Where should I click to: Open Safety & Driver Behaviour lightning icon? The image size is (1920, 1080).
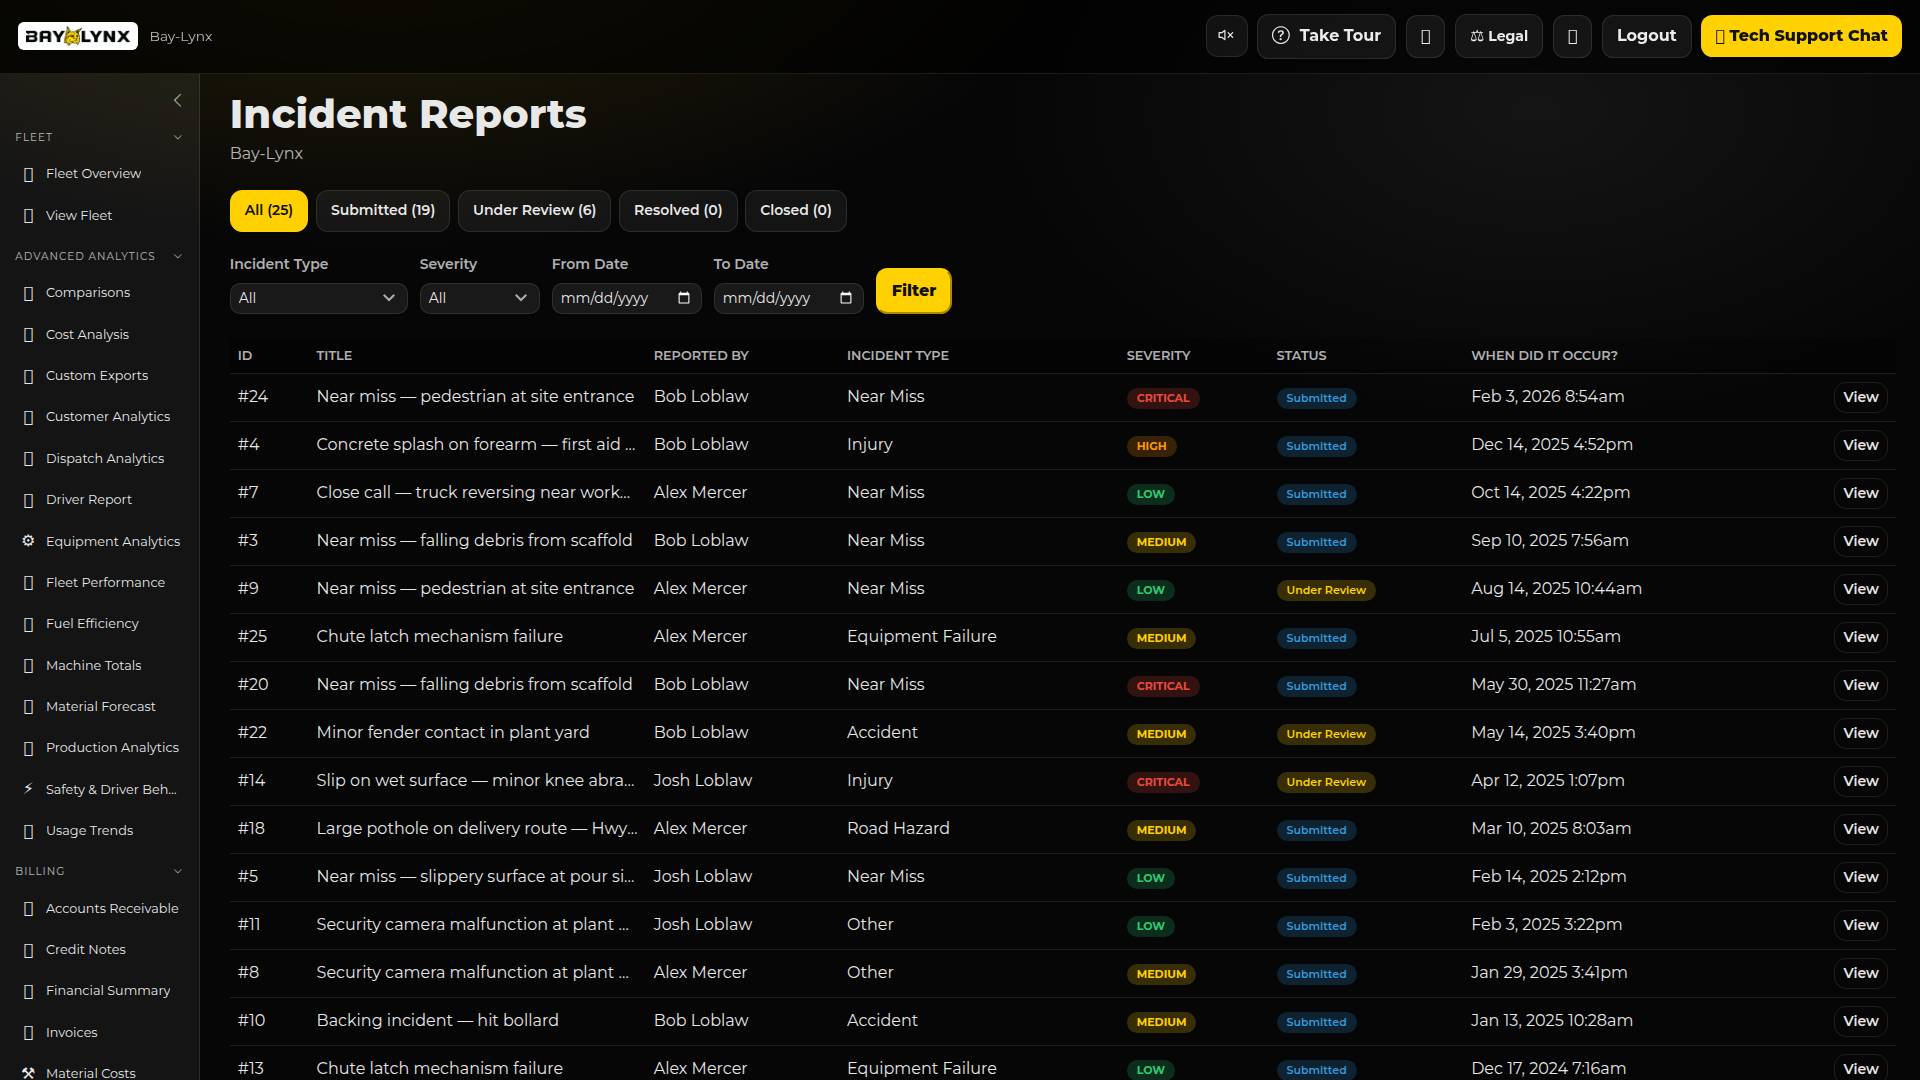click(27, 789)
